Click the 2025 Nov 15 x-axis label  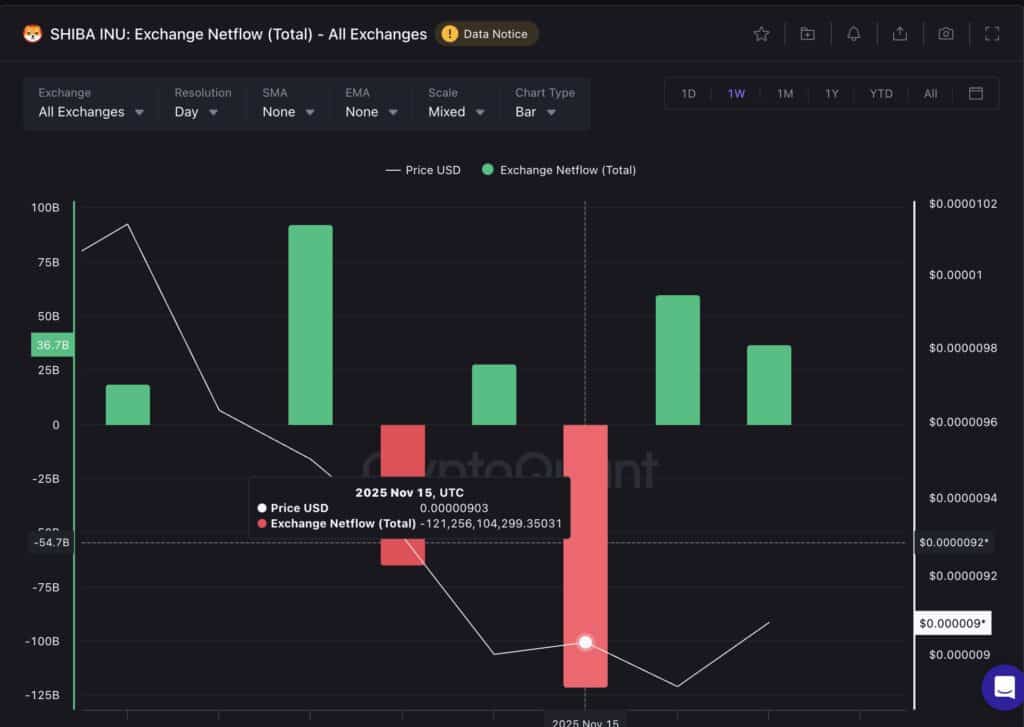point(585,722)
